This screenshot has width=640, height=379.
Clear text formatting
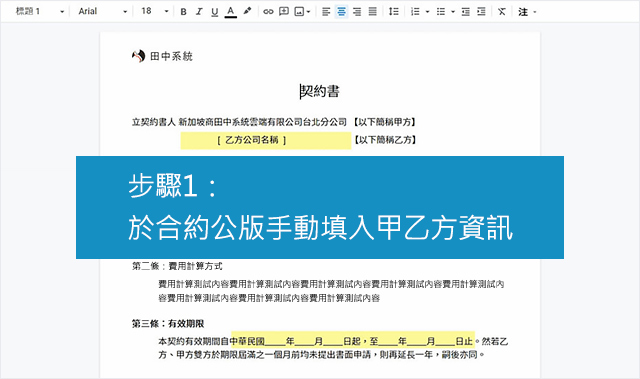click(x=502, y=11)
